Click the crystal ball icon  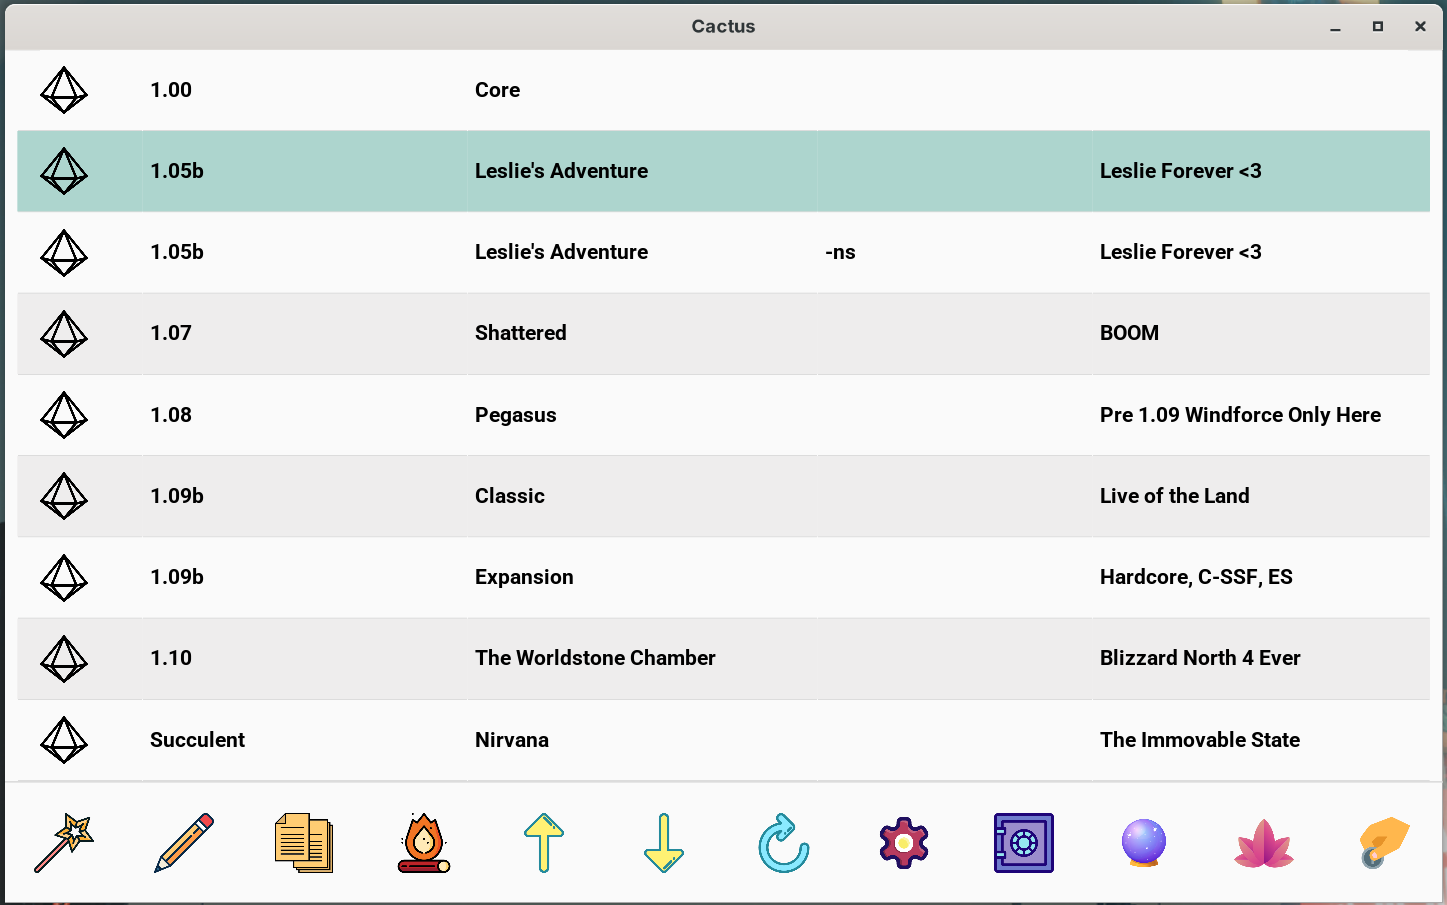tap(1144, 843)
